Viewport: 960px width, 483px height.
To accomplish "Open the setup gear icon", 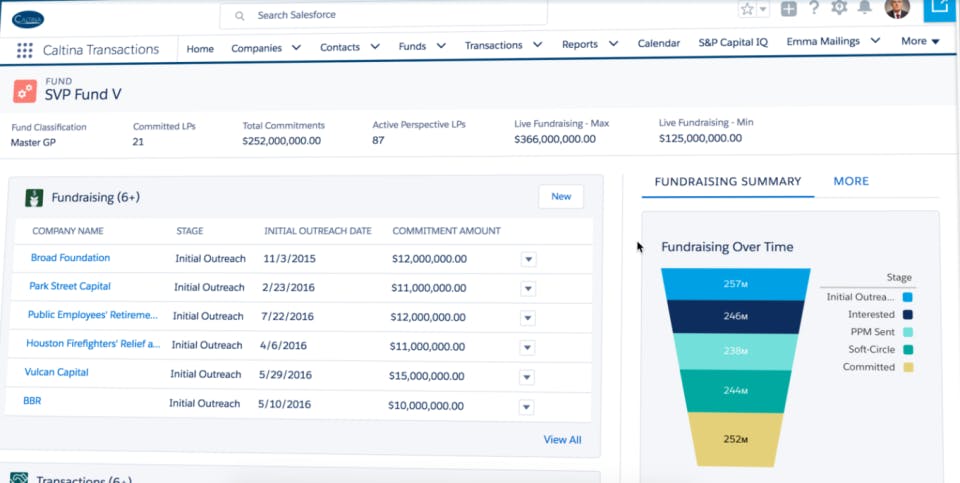I will click(839, 7).
